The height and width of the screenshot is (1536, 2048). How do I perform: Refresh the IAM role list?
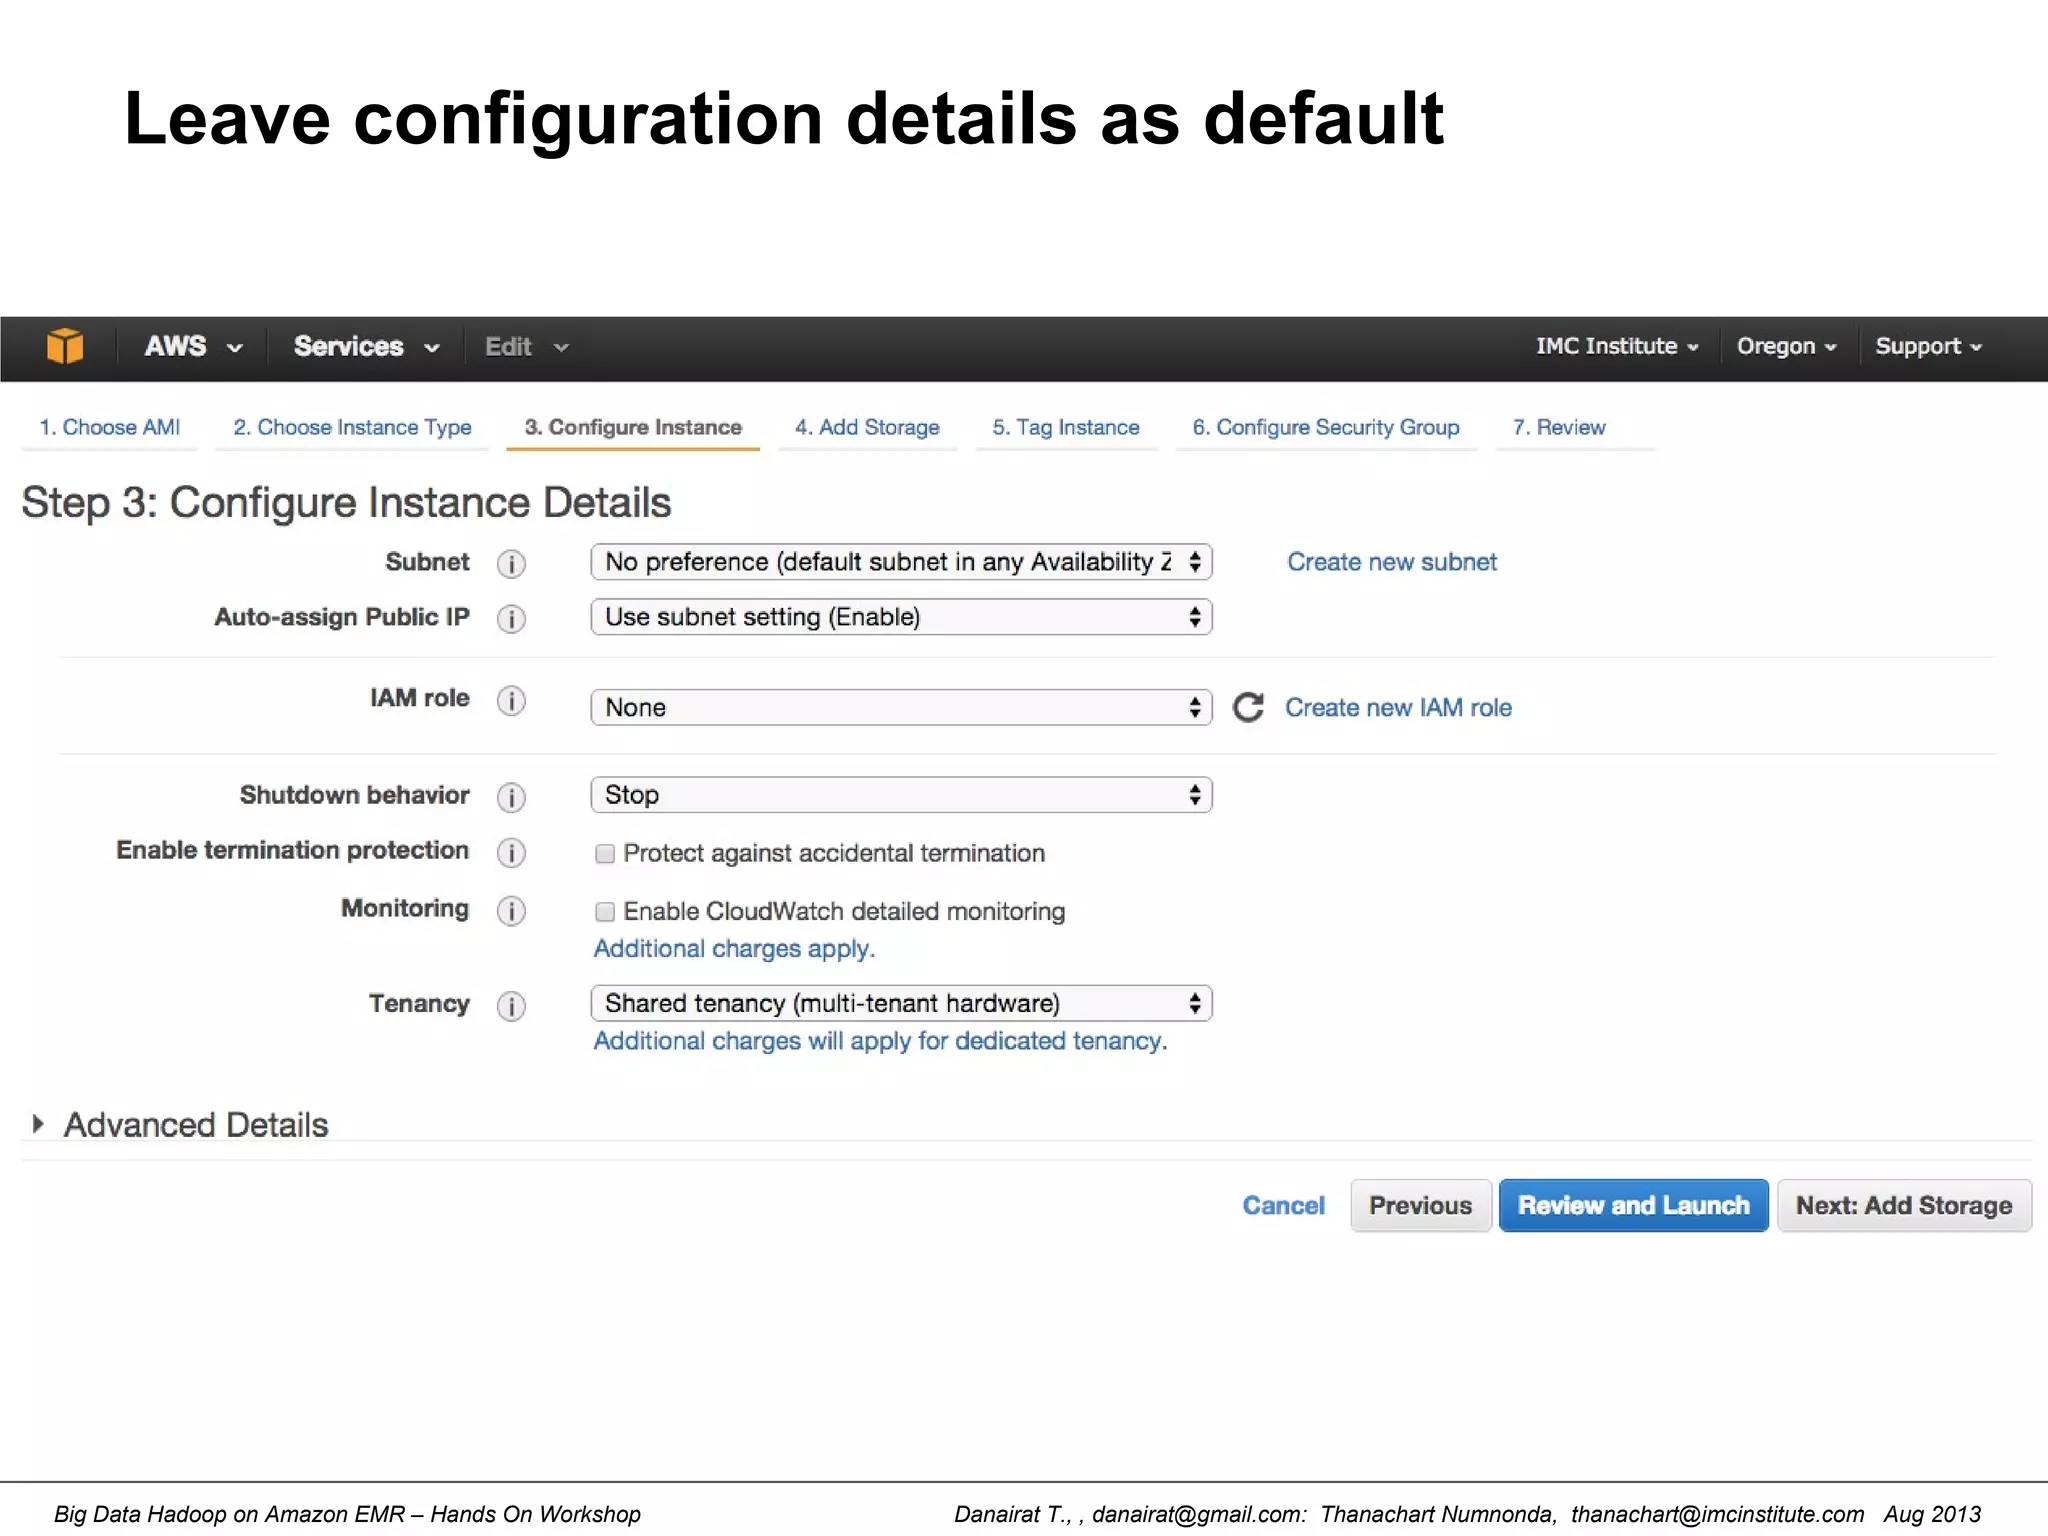tap(1248, 707)
